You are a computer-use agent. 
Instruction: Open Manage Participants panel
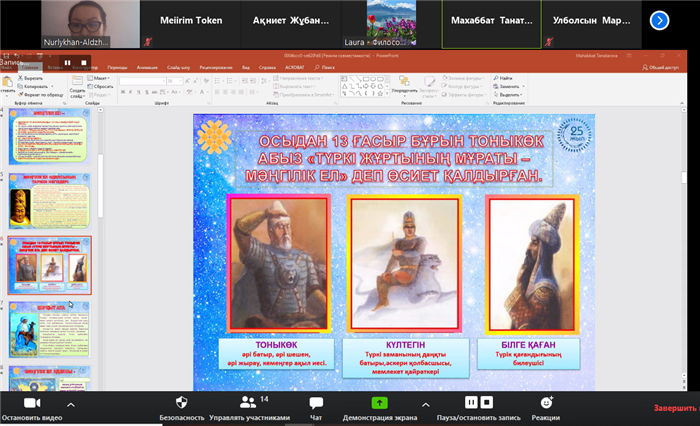[x=247, y=401]
